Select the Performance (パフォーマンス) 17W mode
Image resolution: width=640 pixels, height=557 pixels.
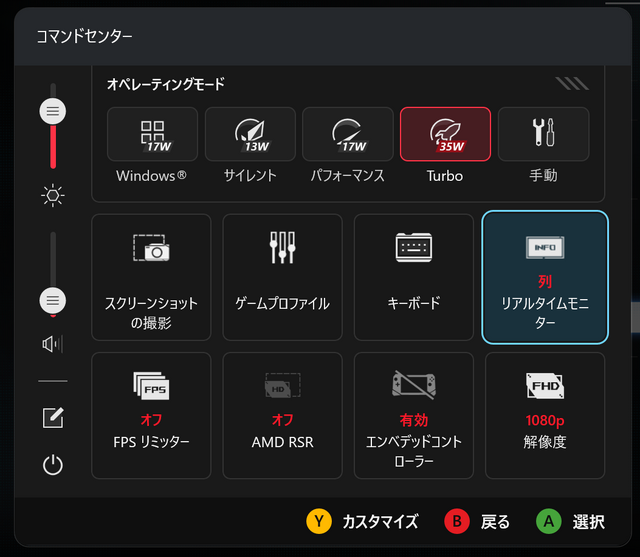pos(347,134)
